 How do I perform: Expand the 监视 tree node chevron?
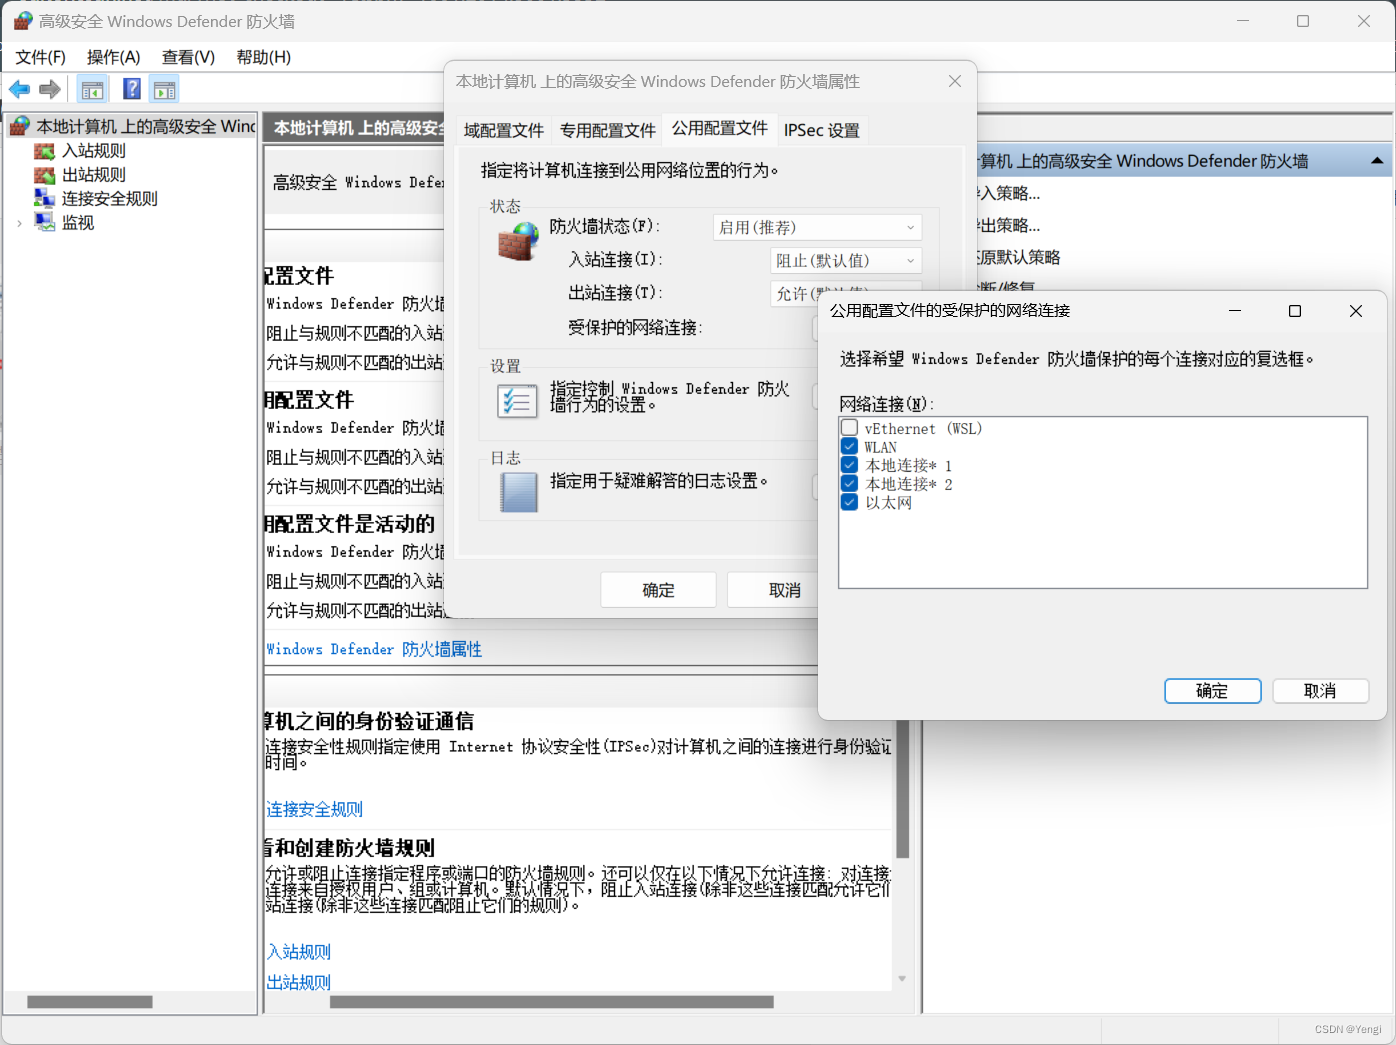click(20, 223)
